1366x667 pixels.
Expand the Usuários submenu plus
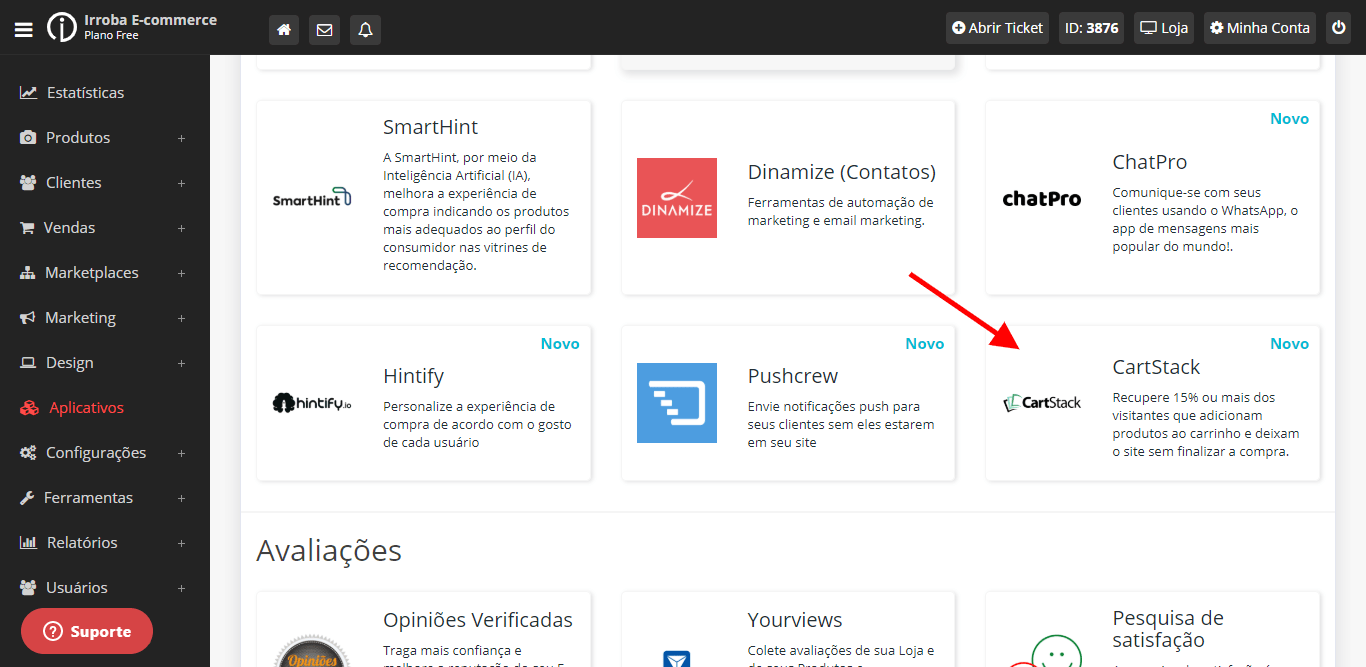tap(182, 588)
